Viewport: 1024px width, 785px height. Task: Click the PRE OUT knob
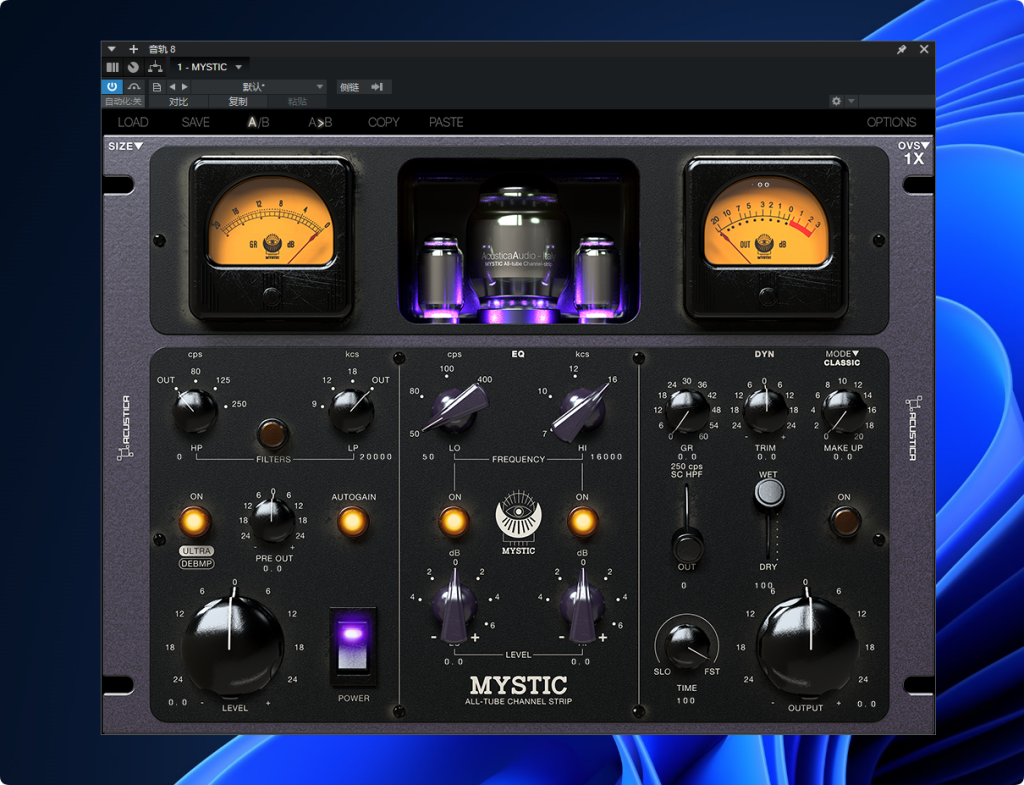point(273,519)
